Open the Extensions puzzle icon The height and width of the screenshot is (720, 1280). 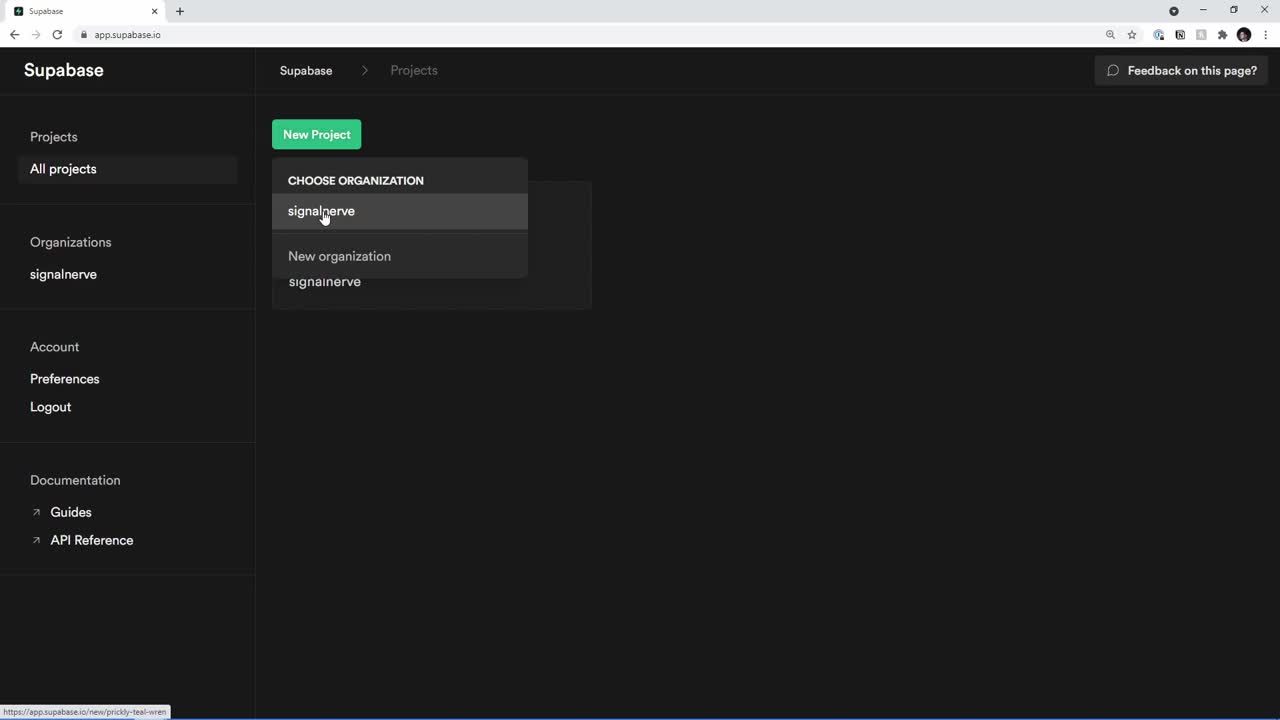[x=1222, y=35]
